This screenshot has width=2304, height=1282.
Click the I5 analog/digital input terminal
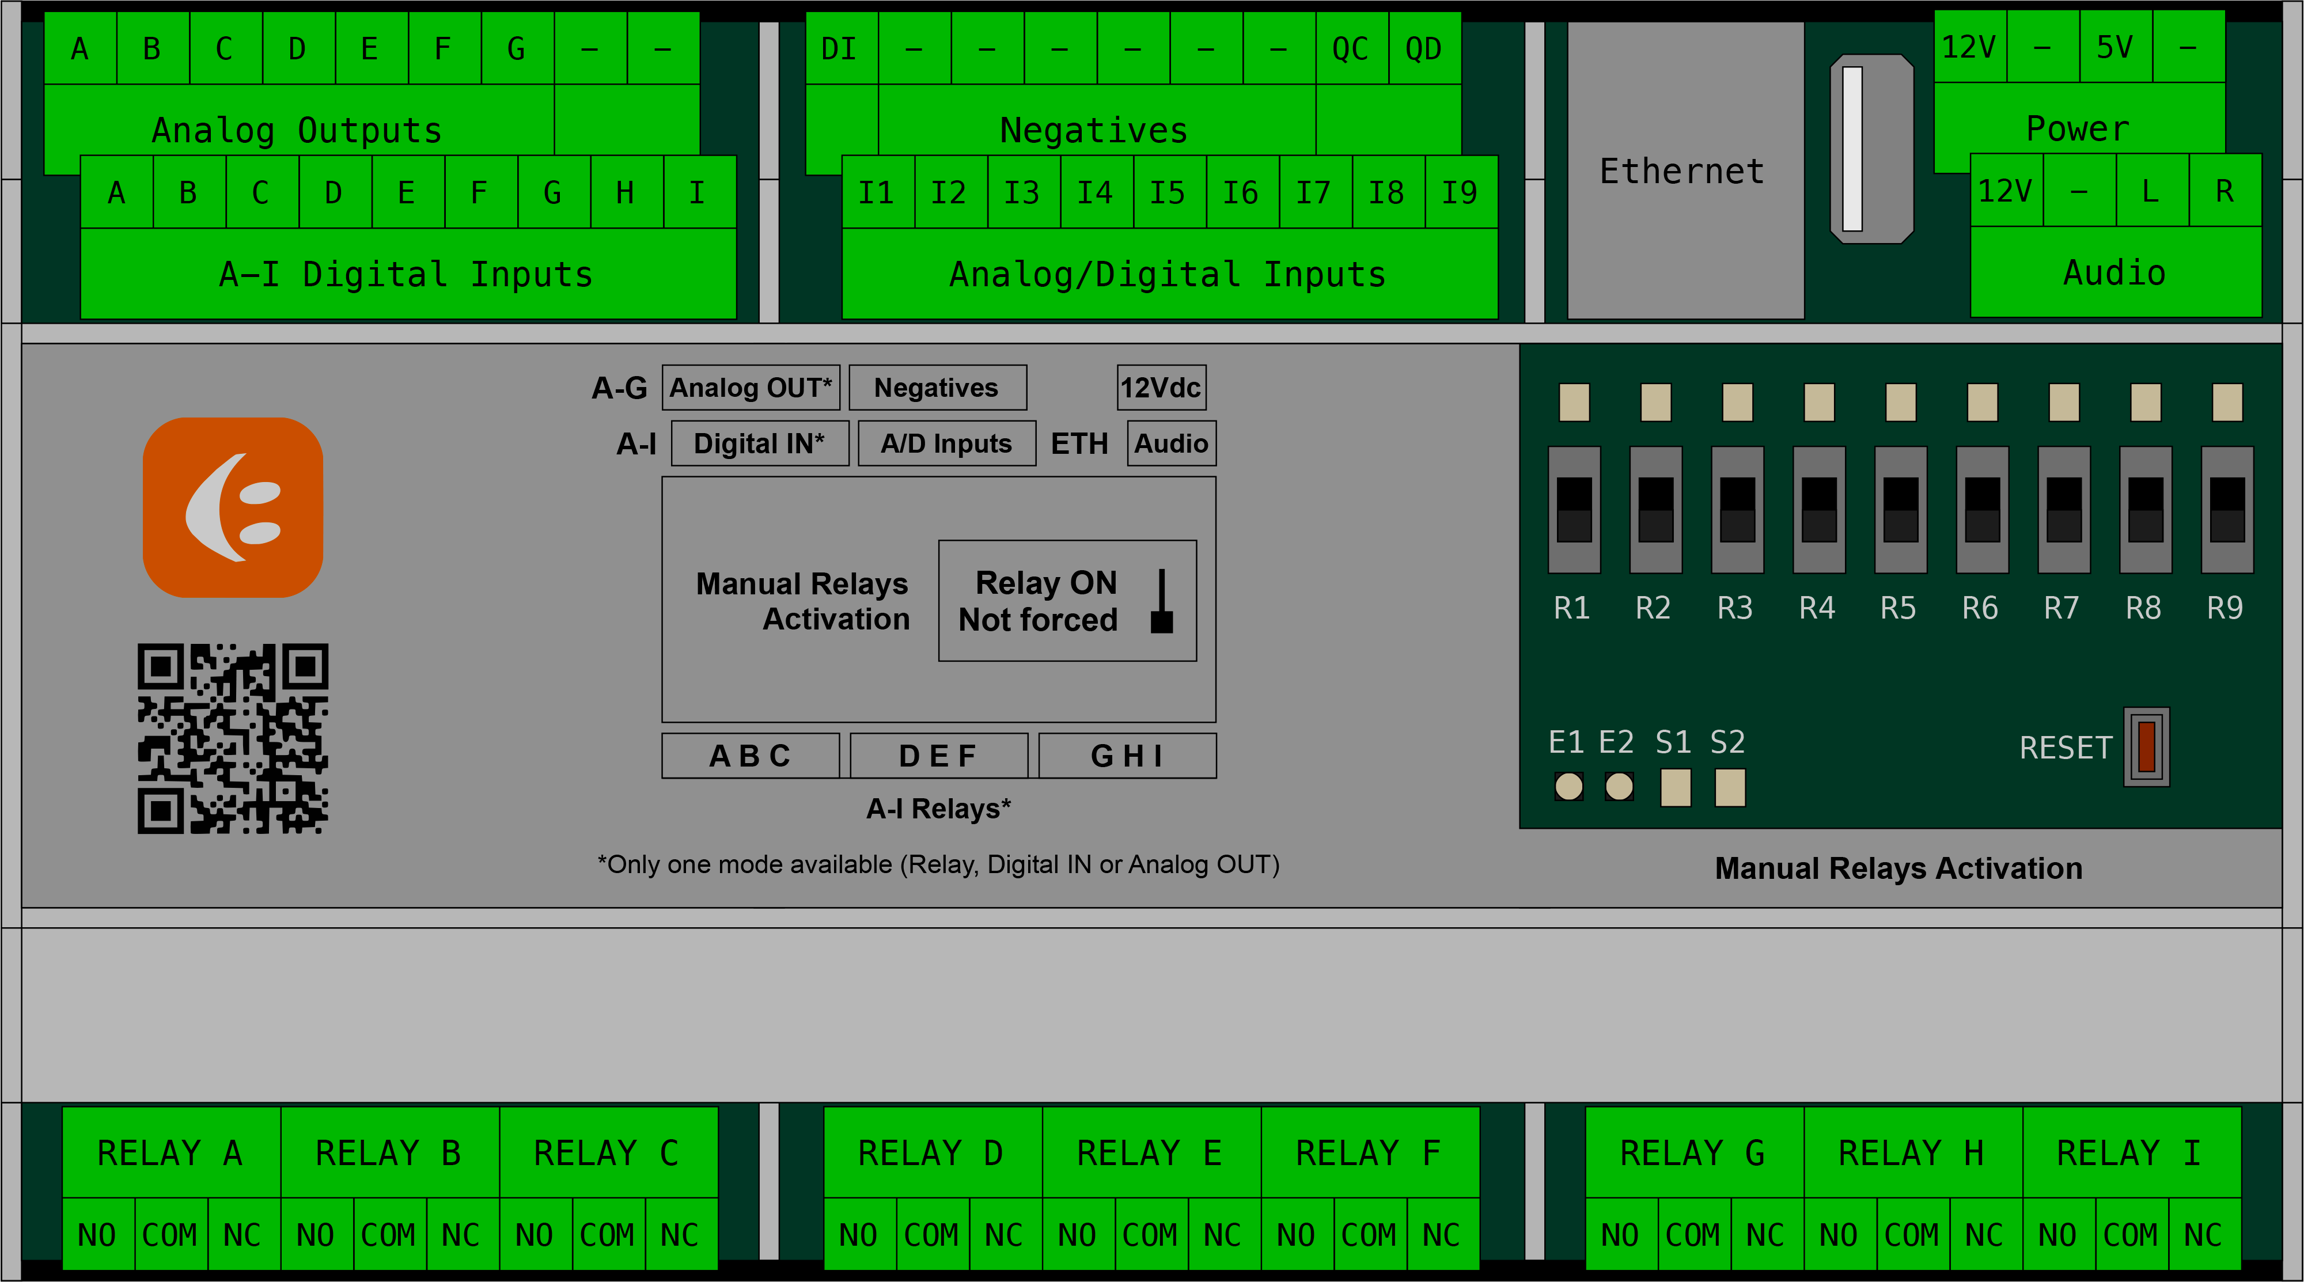1167,192
